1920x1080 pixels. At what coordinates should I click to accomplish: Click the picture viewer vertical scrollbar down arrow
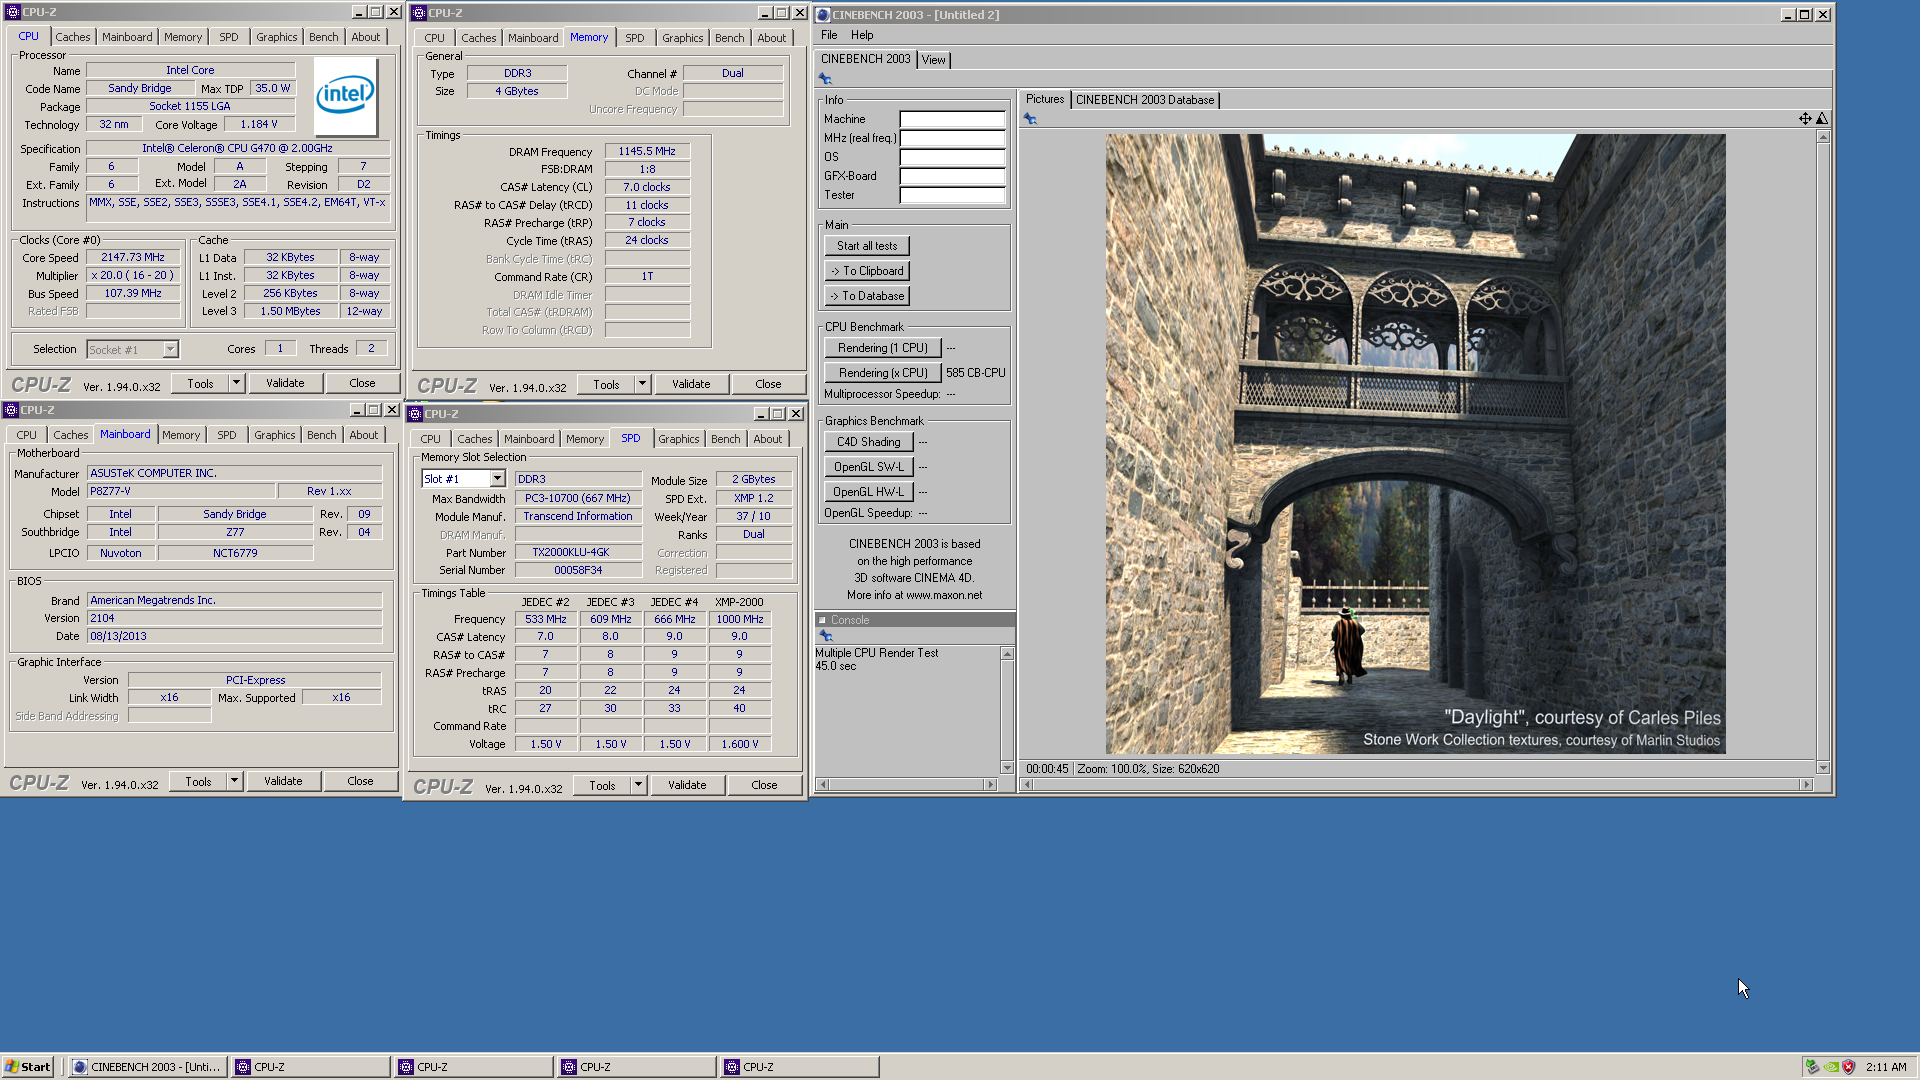pos(1823,768)
